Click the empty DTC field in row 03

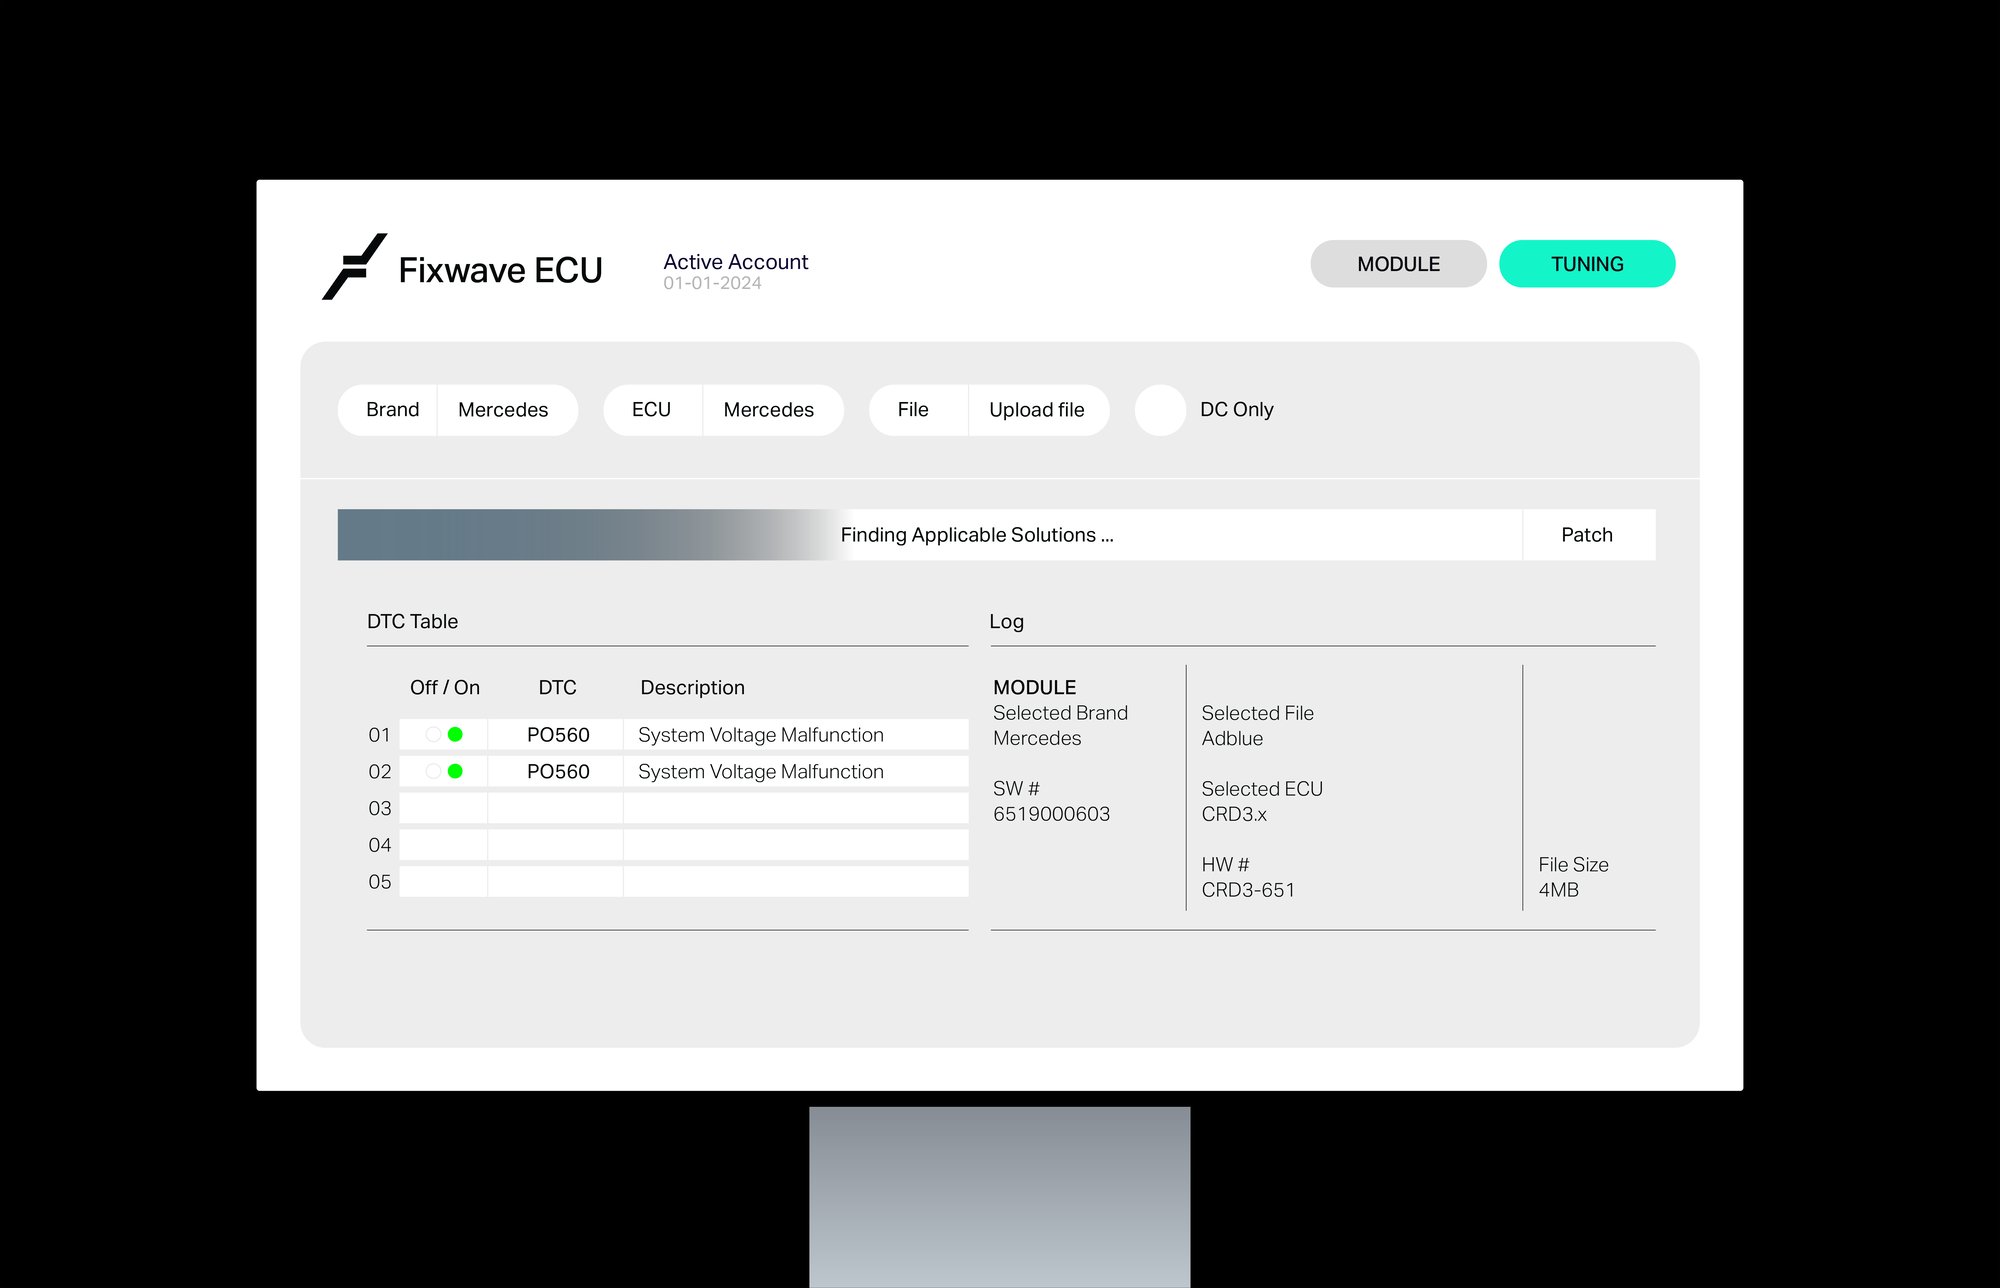556,808
